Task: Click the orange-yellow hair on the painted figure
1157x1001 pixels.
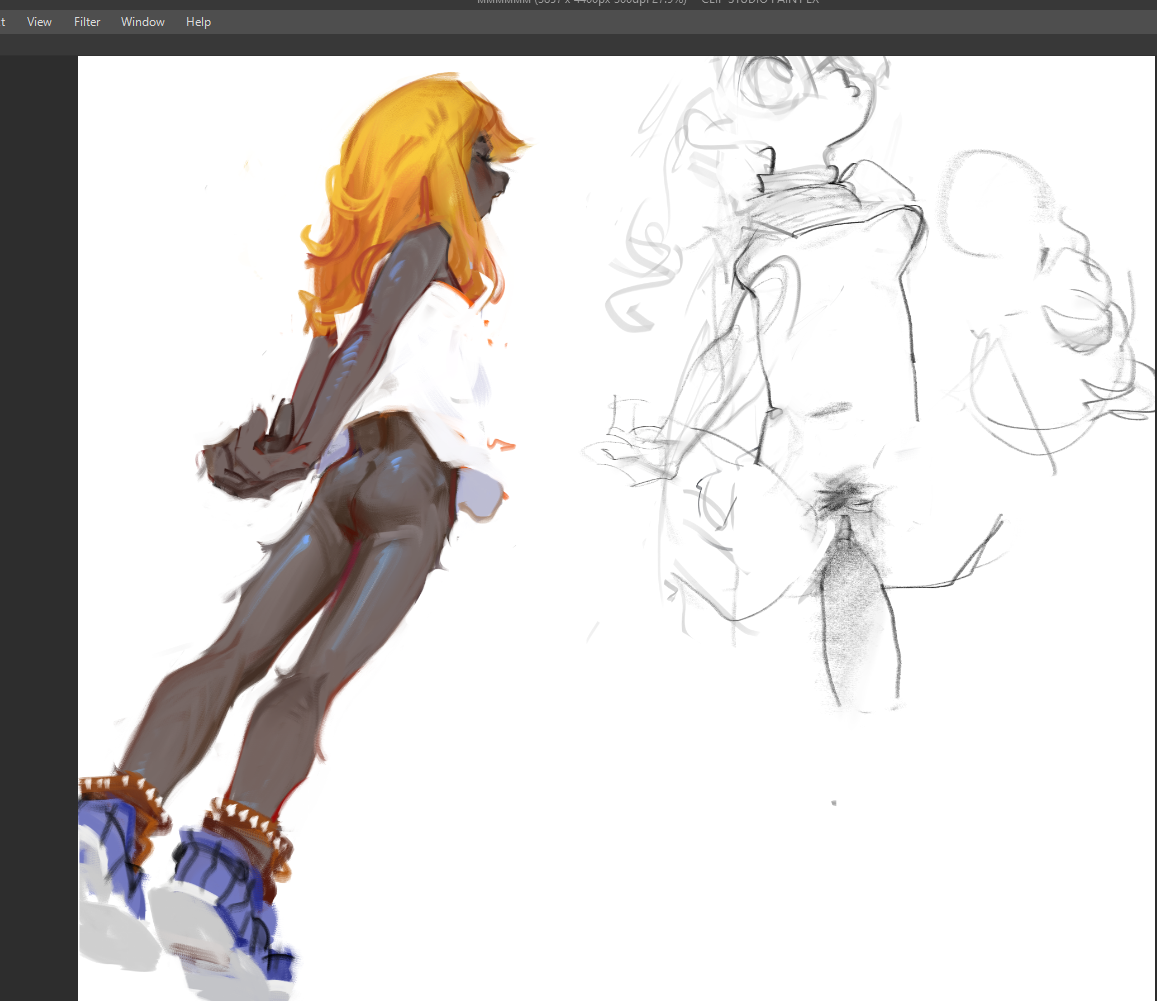Action: tap(400, 170)
